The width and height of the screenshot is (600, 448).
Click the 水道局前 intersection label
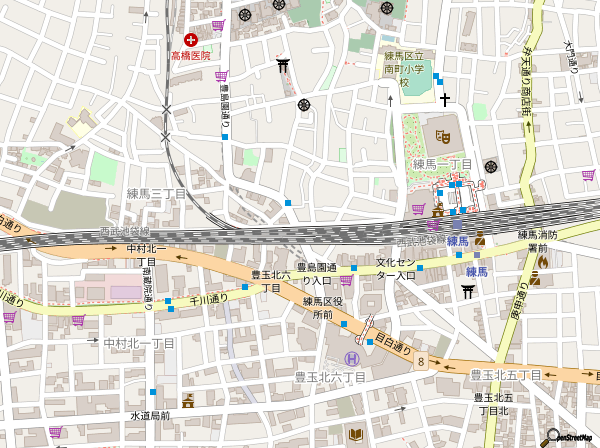(150, 415)
